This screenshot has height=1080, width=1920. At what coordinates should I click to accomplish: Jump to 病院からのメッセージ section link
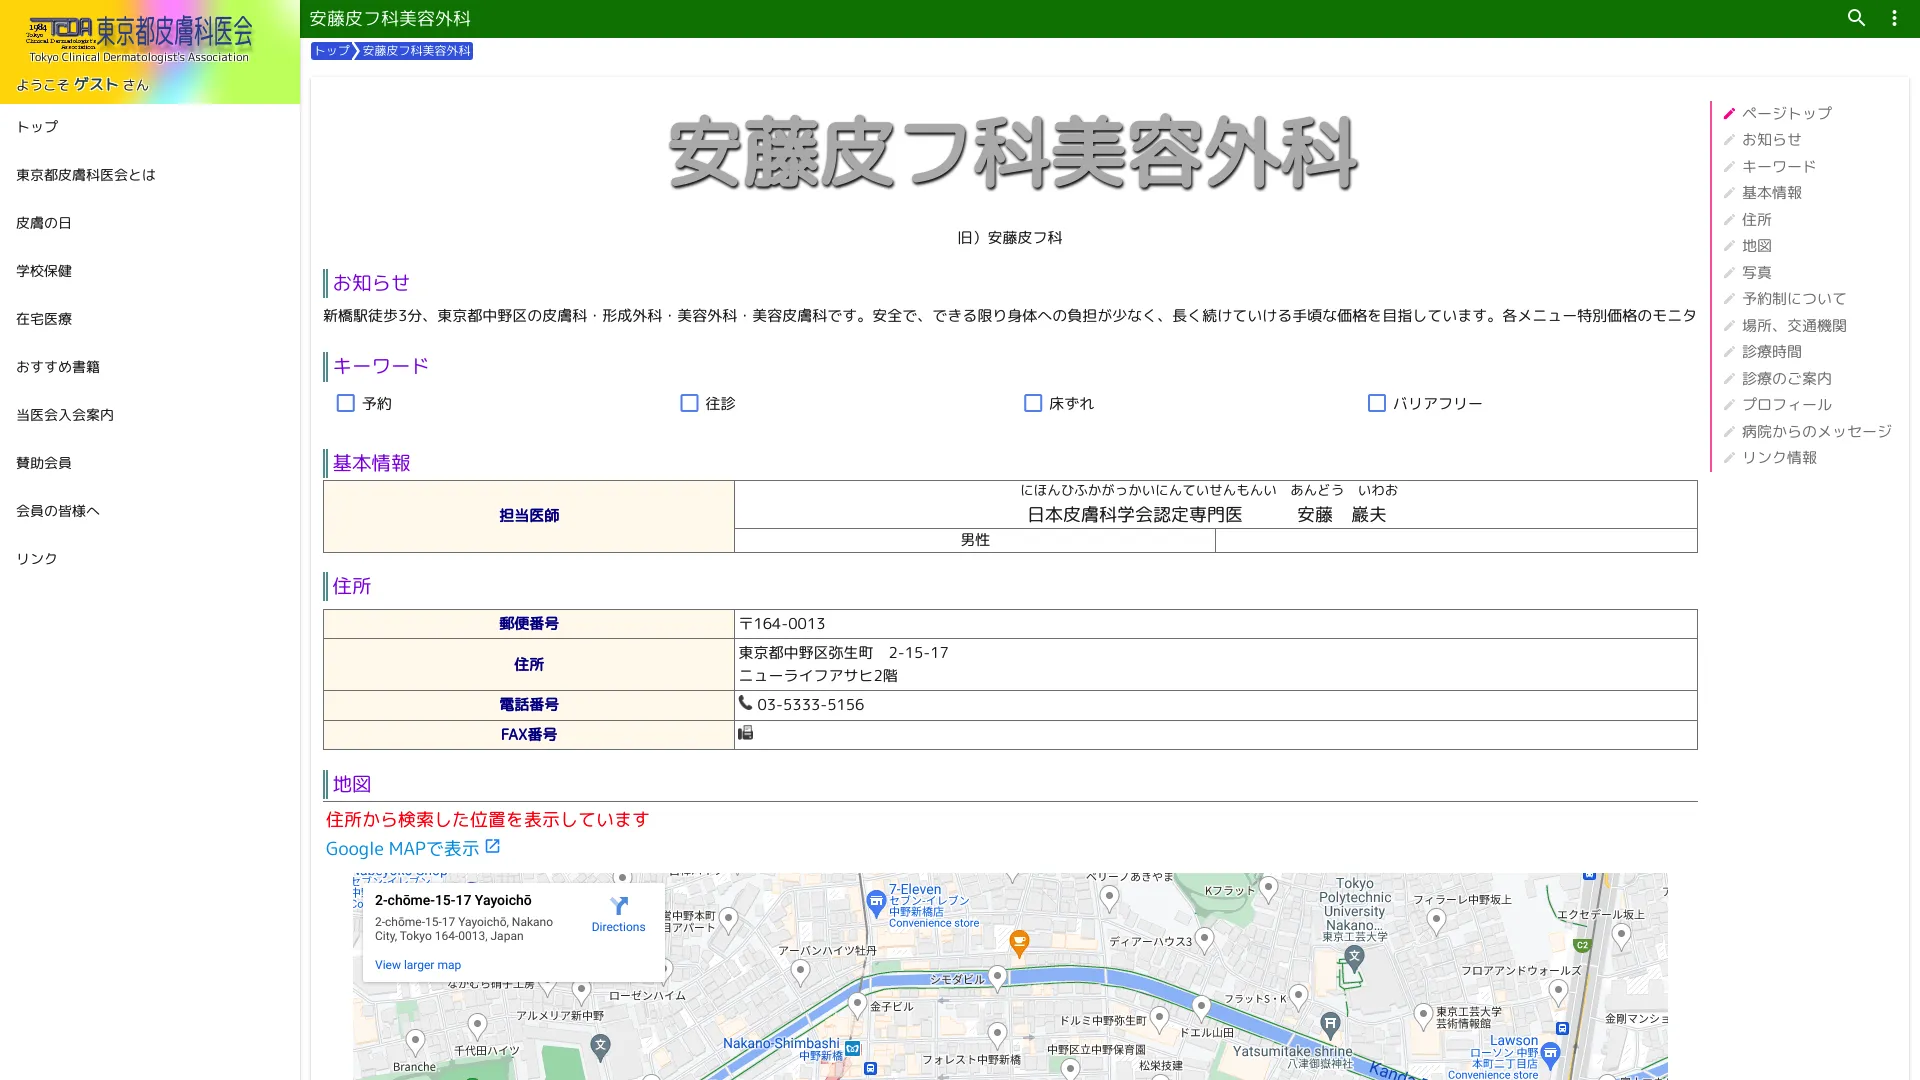[1816, 431]
